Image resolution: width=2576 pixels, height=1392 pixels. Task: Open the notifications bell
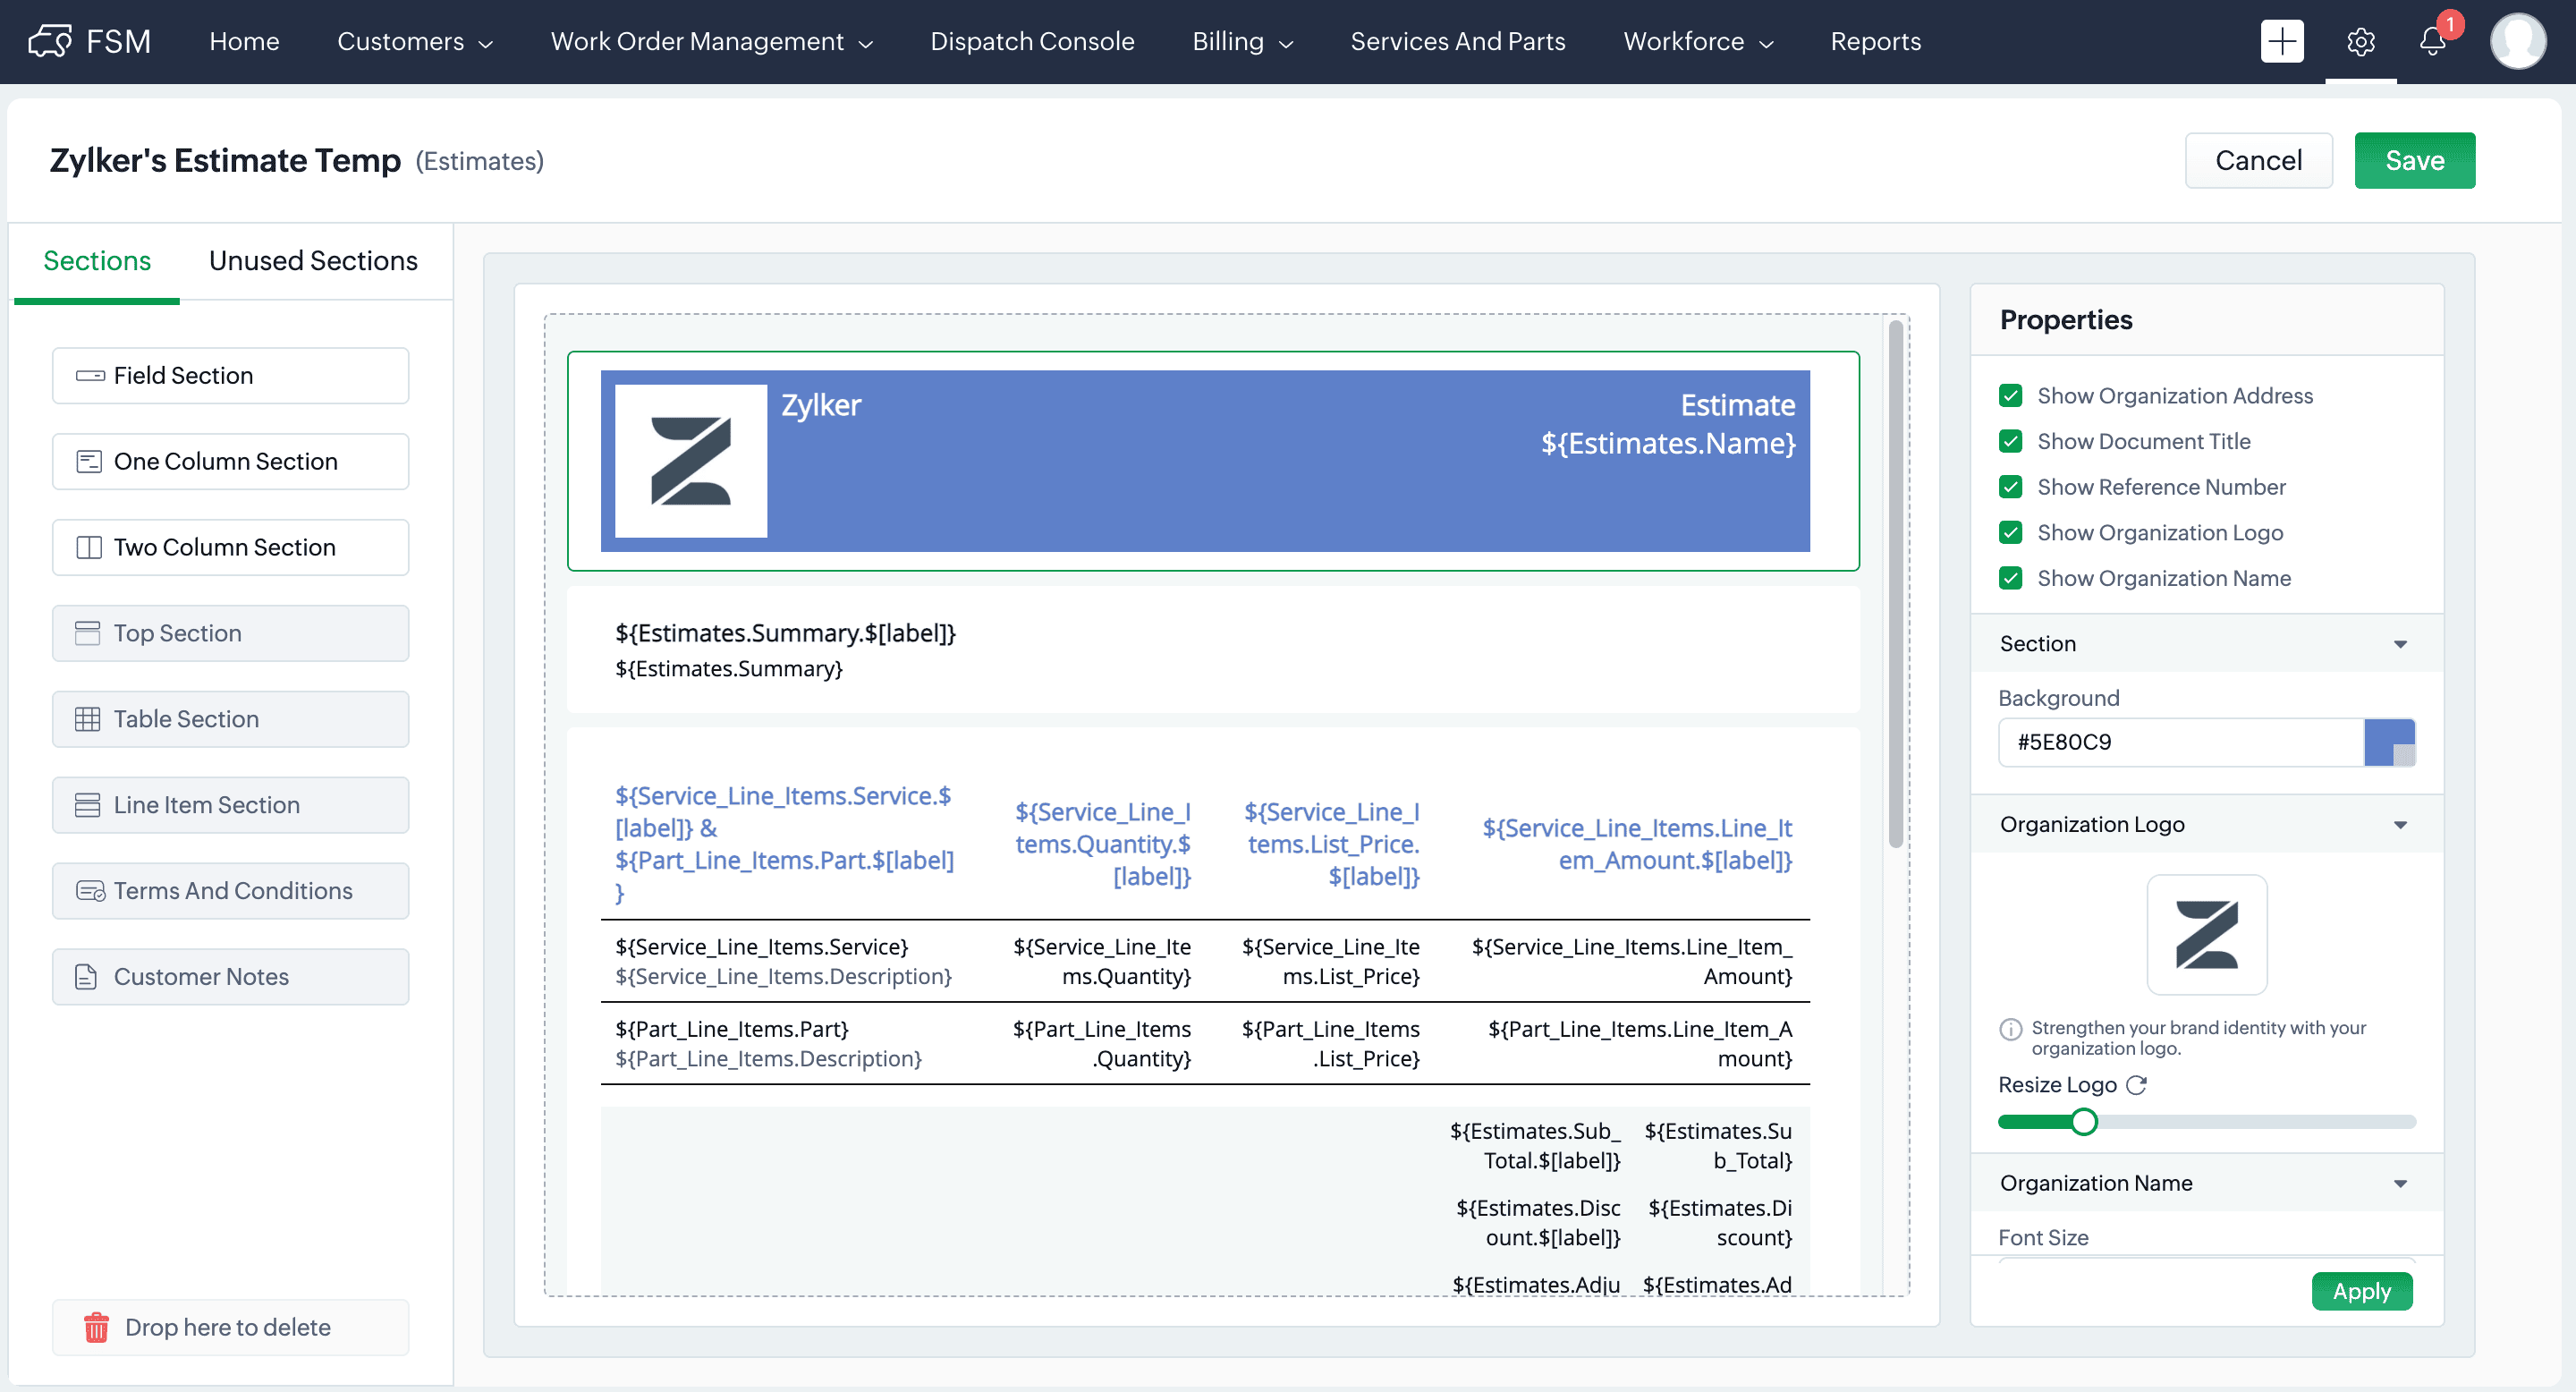2432,42
